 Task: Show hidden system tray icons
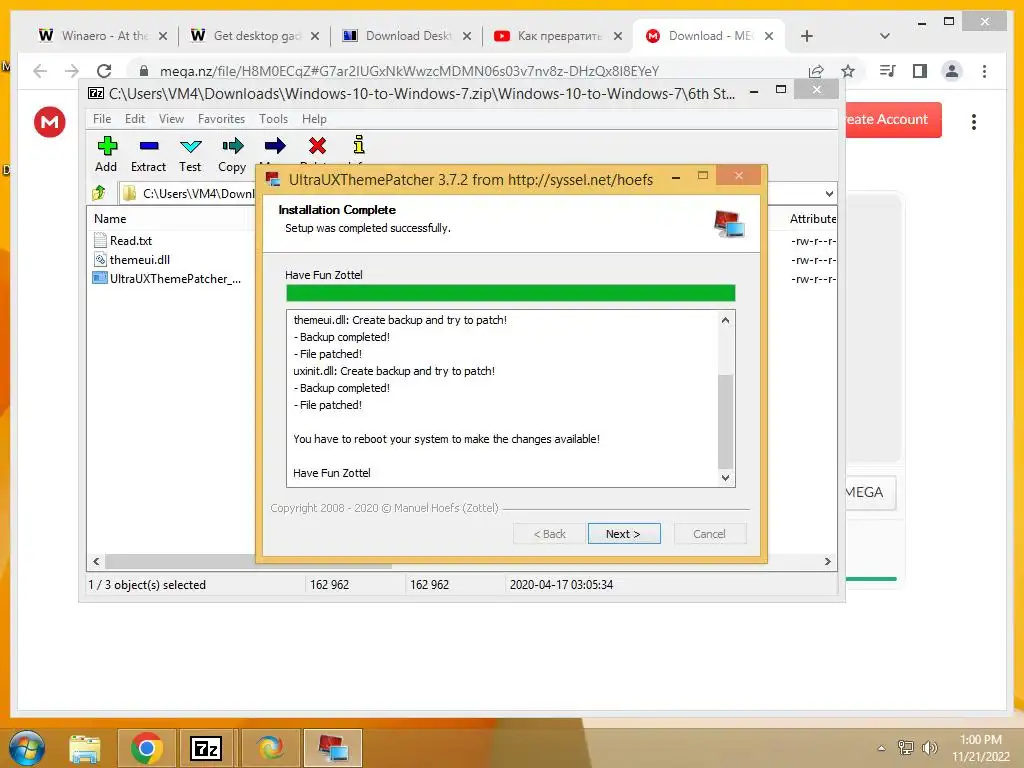[882, 748]
